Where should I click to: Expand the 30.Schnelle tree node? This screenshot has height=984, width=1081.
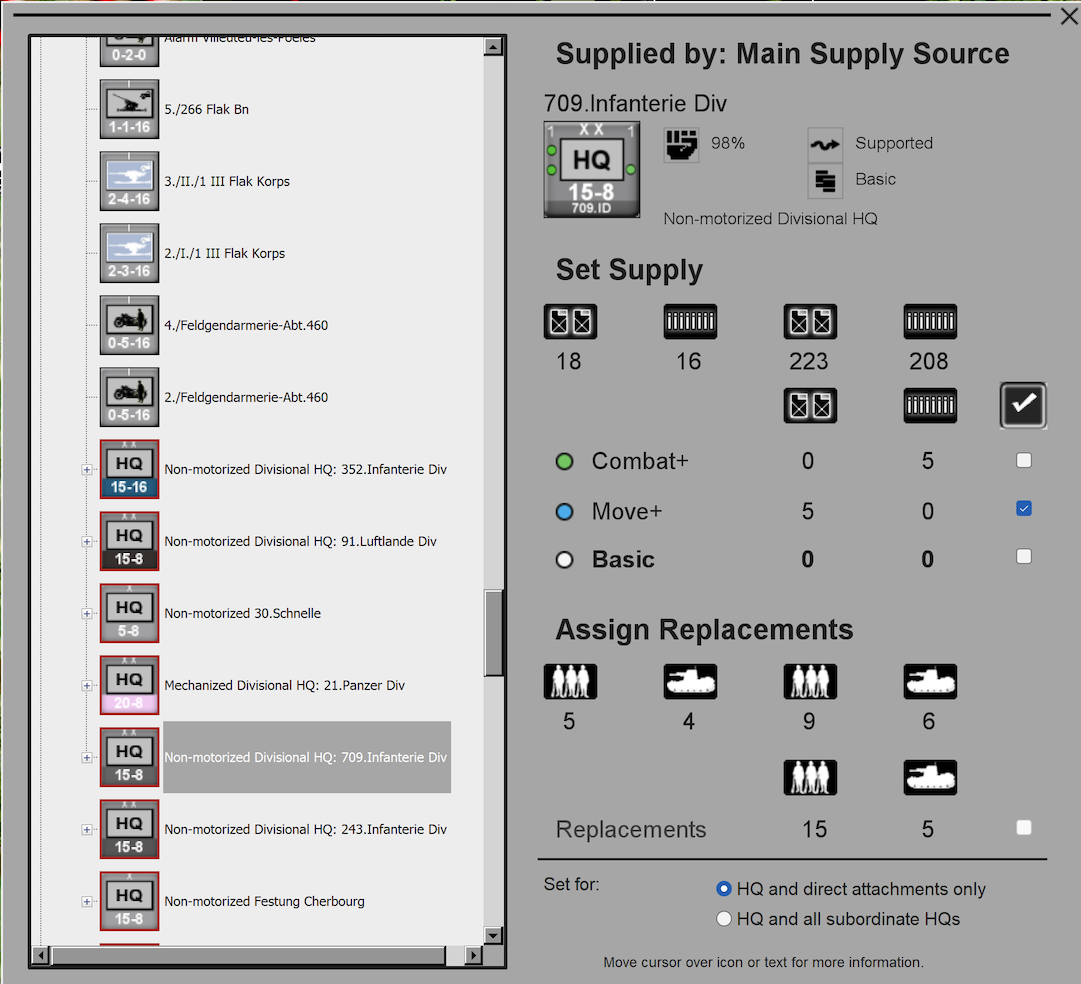point(87,614)
